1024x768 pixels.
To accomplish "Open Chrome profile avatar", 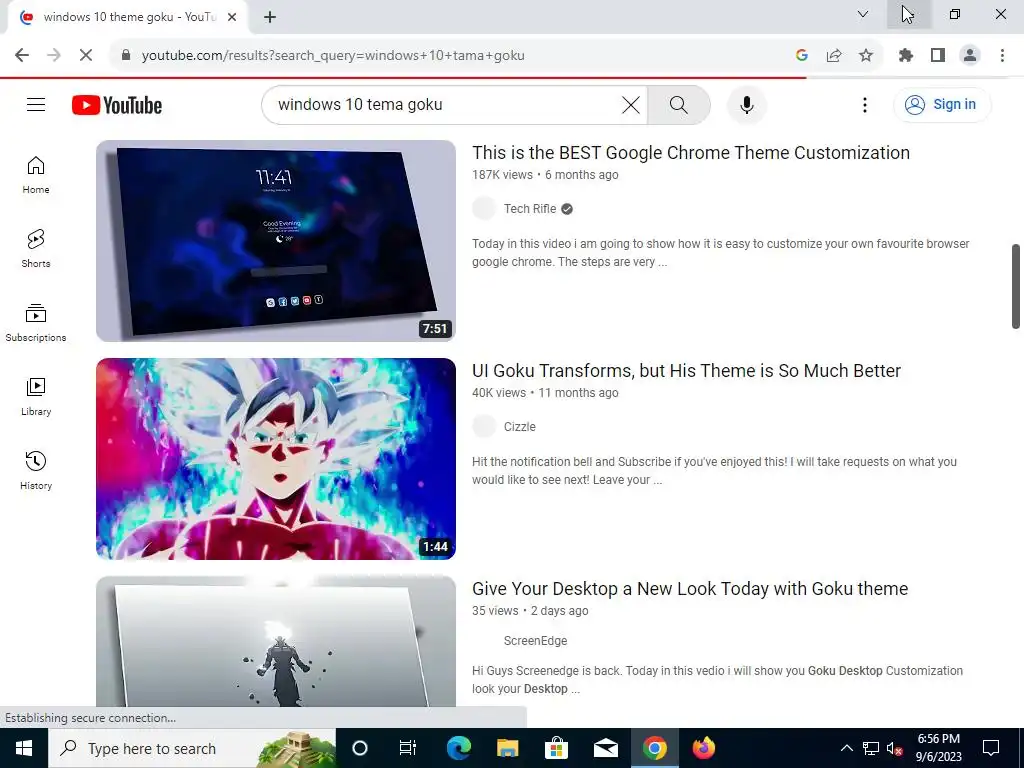I will pyautogui.click(x=970, y=55).
